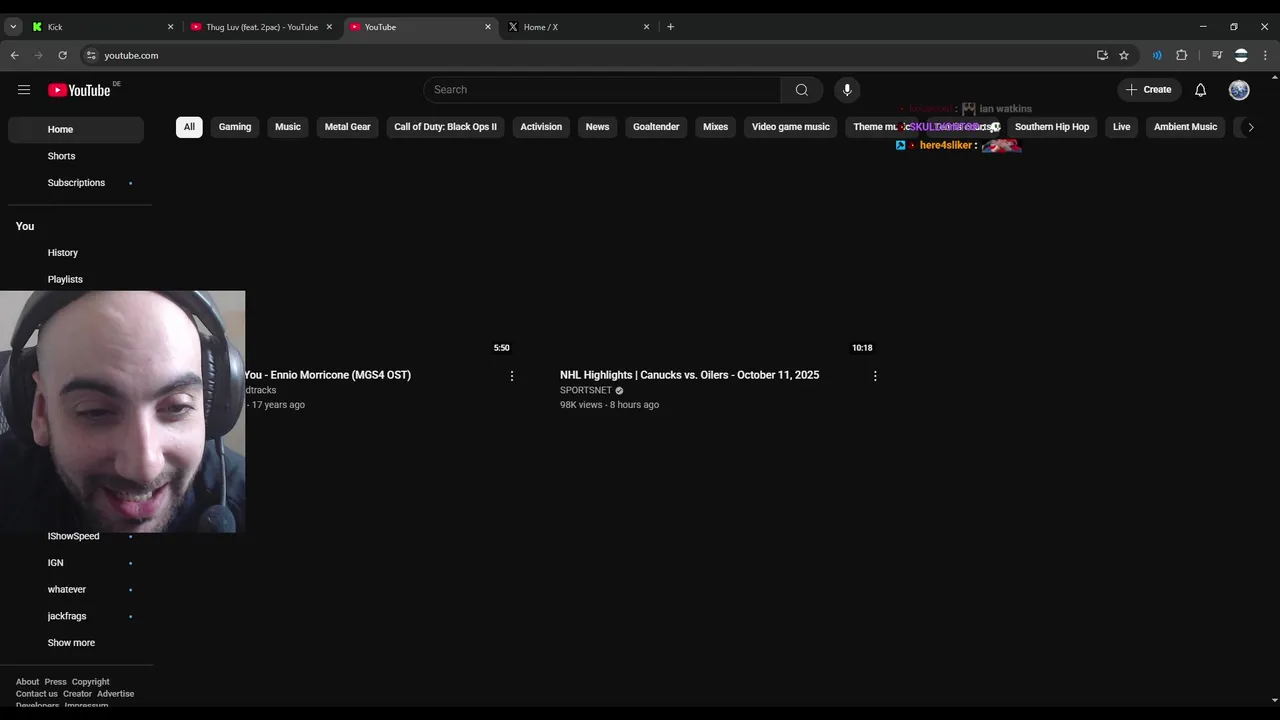The height and width of the screenshot is (720, 1280).
Task: Select the Metal Gear chip
Action: (348, 127)
